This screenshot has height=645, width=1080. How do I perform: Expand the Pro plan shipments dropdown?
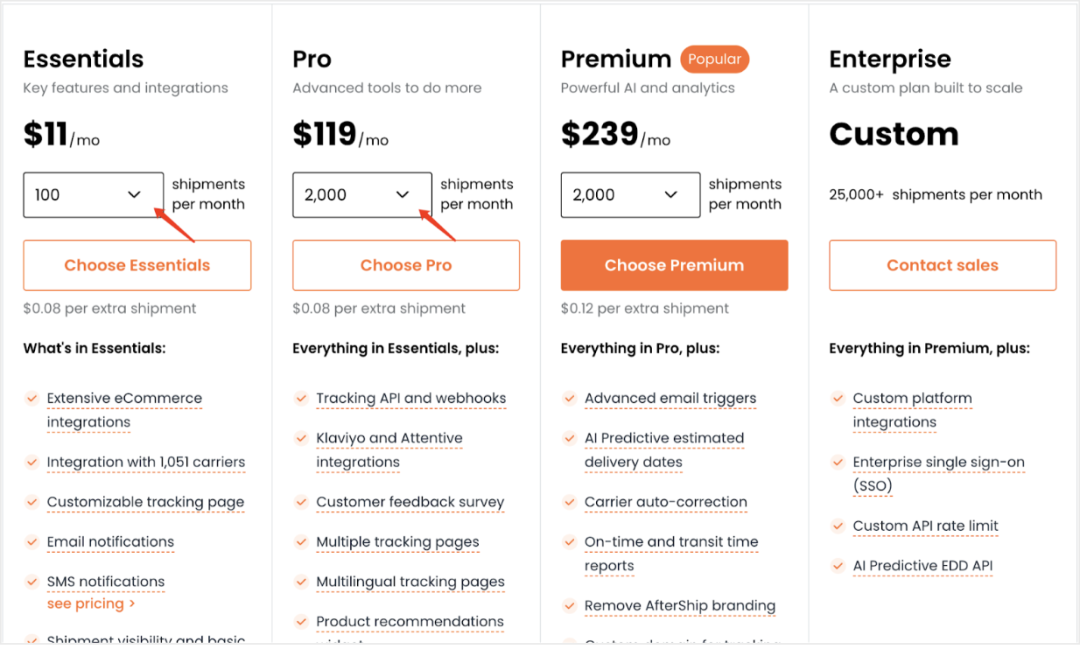point(362,195)
